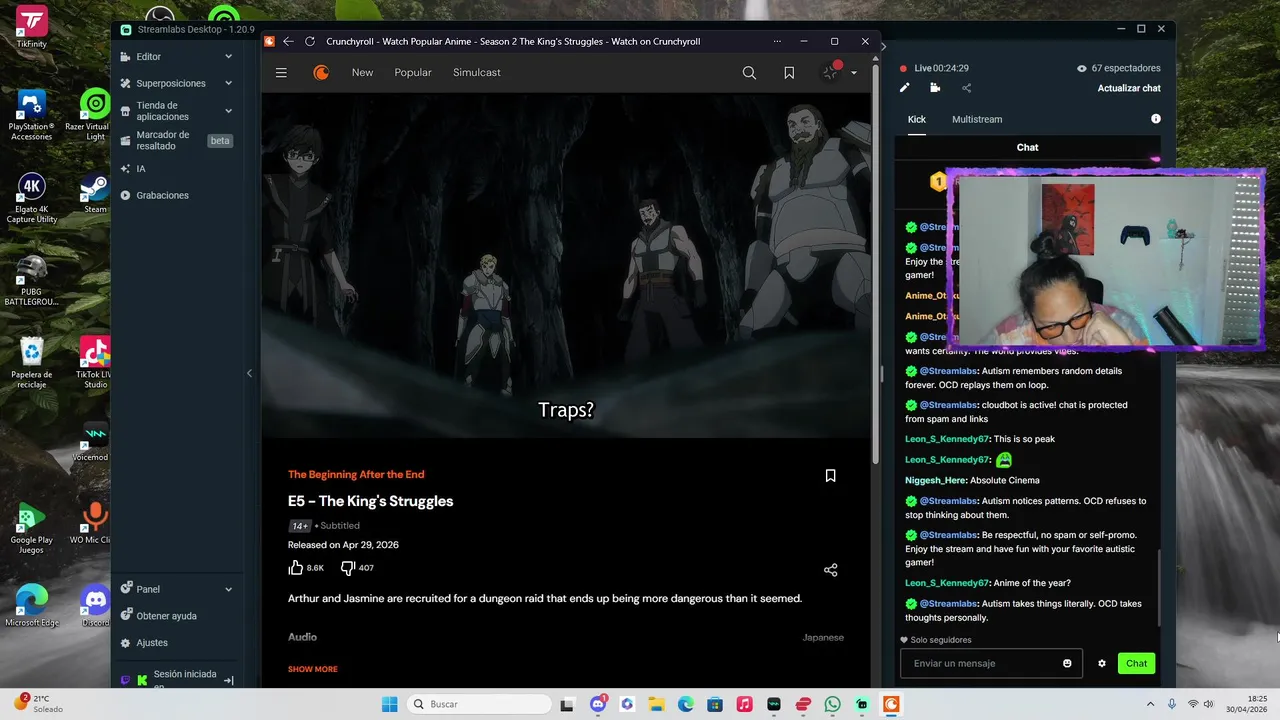1280x720 pixels.
Task: Open the emoji picker in chat box
Action: tap(1068, 663)
